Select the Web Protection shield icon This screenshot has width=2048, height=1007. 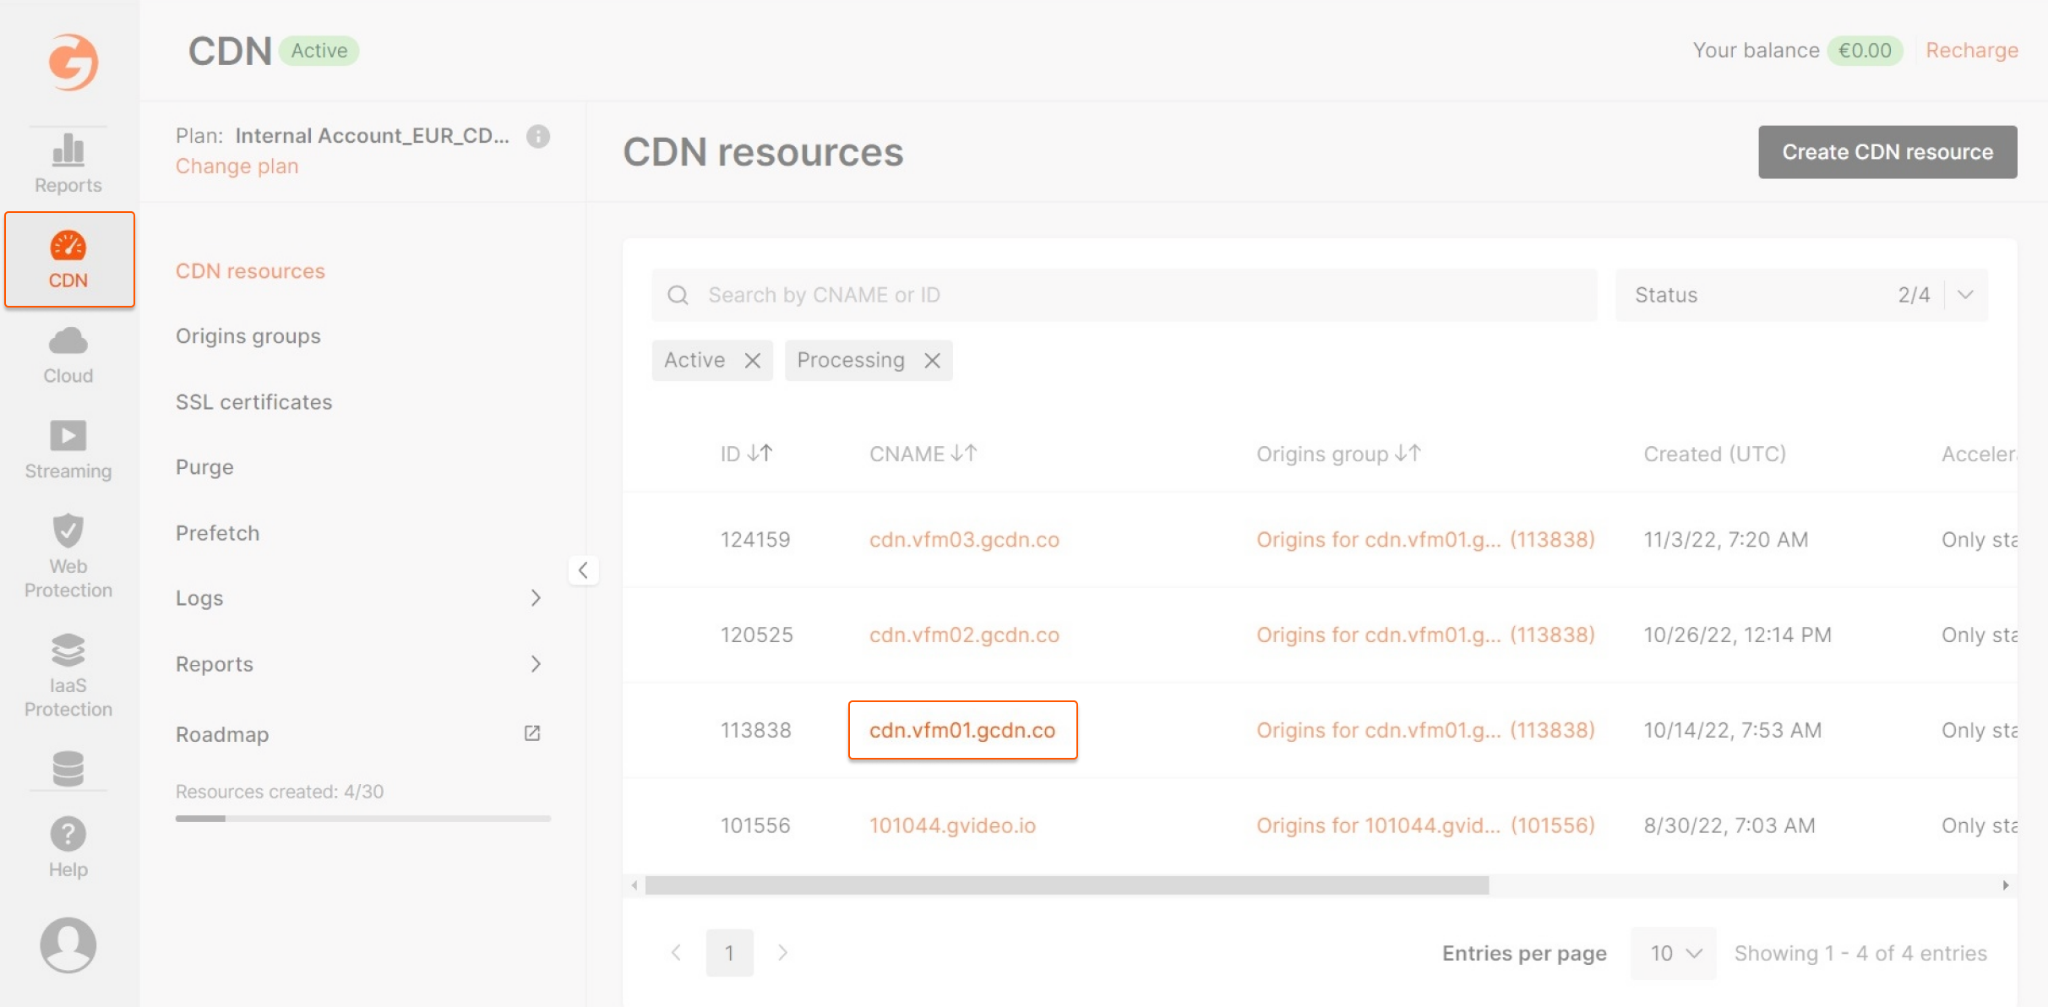pyautogui.click(x=67, y=531)
